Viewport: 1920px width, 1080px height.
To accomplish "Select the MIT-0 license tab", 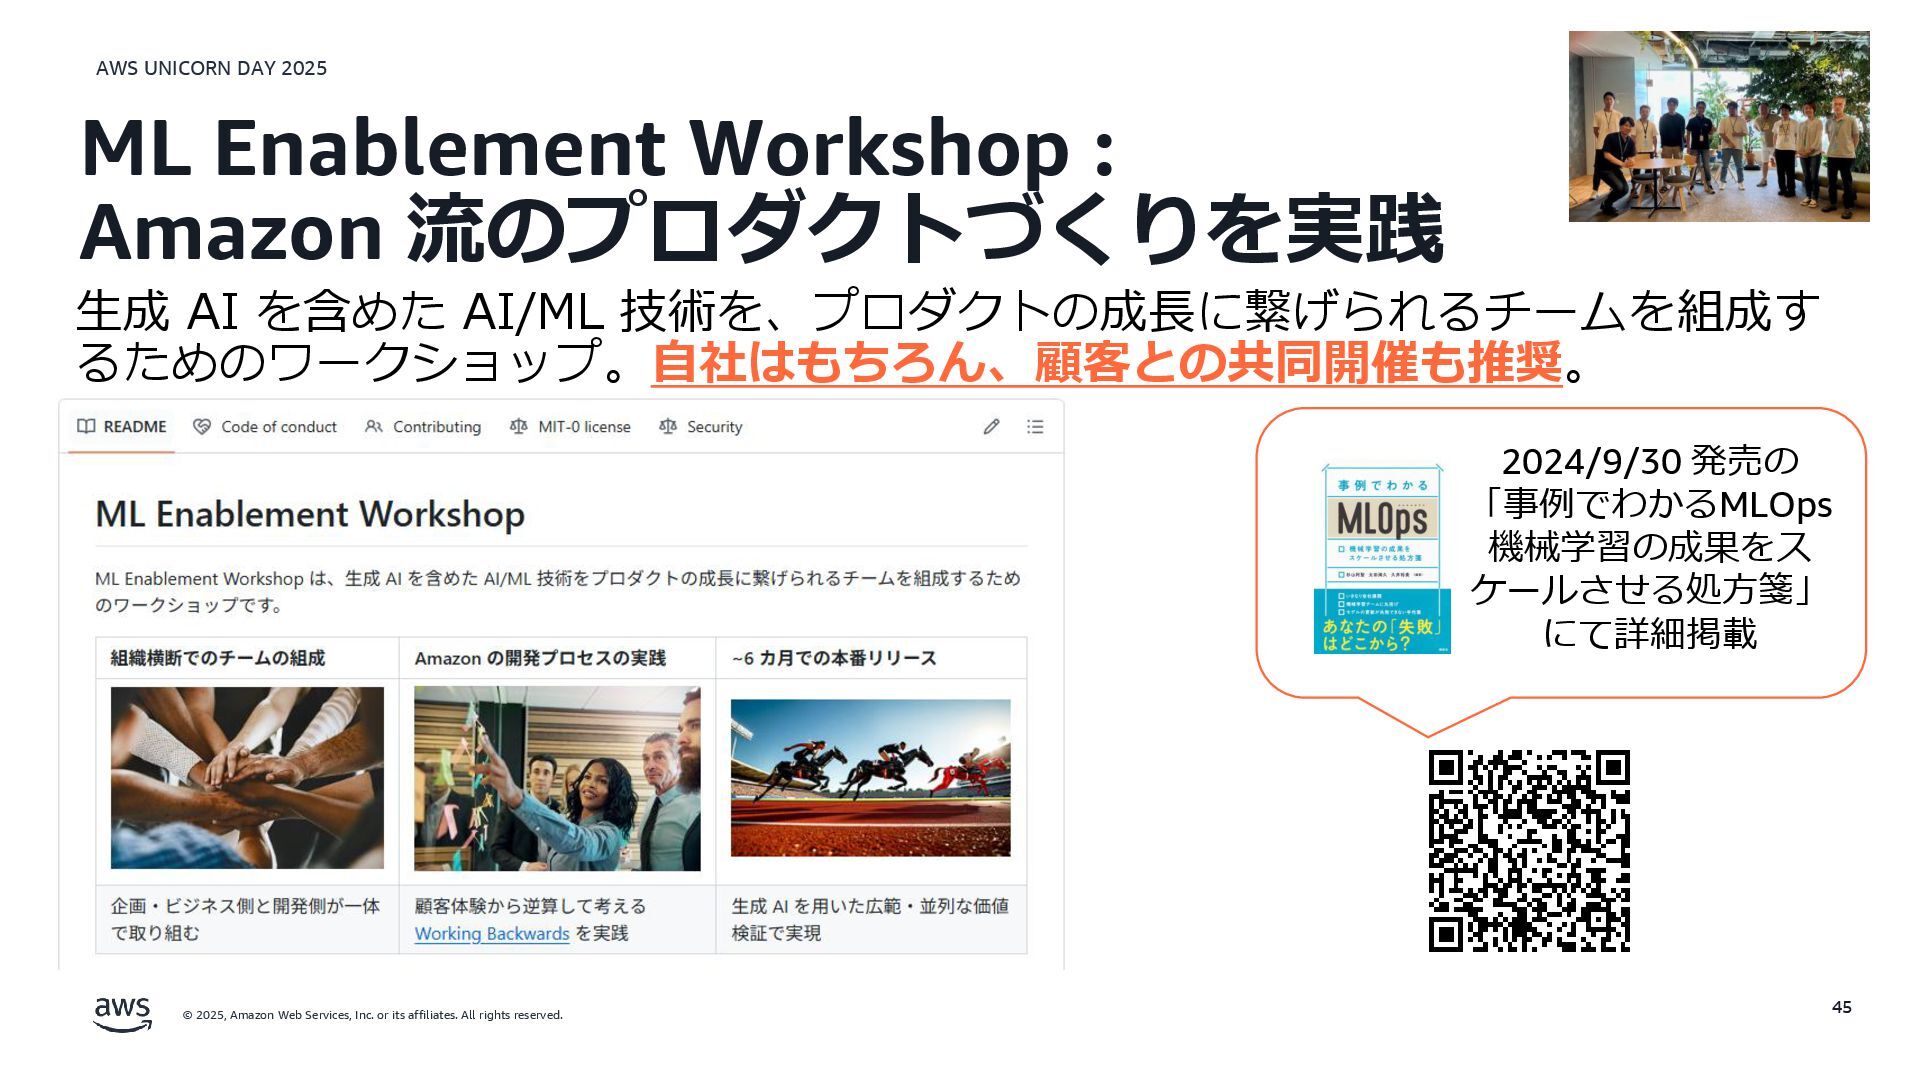I will click(x=570, y=427).
